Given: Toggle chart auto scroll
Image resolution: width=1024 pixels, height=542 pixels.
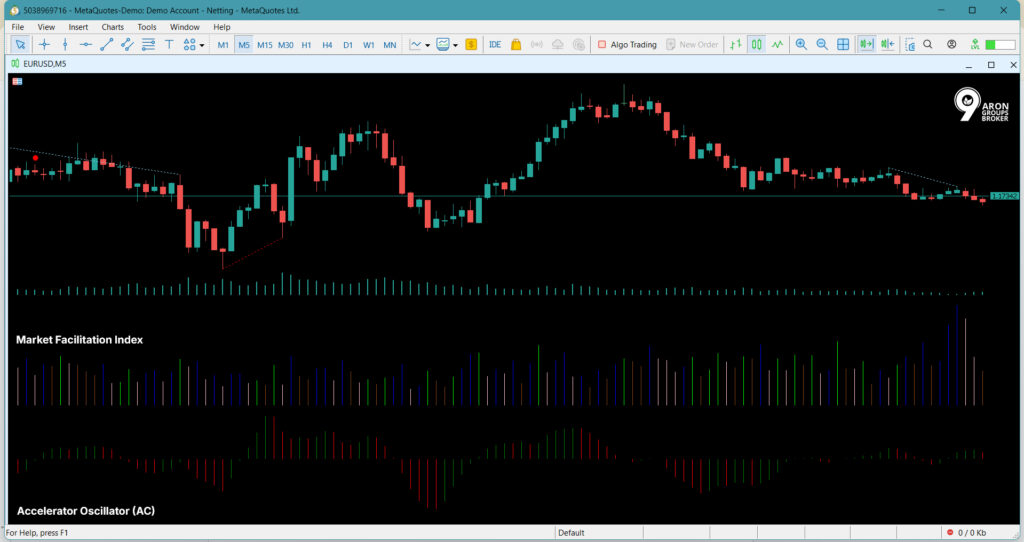Looking at the screenshot, I should click(x=866, y=44).
